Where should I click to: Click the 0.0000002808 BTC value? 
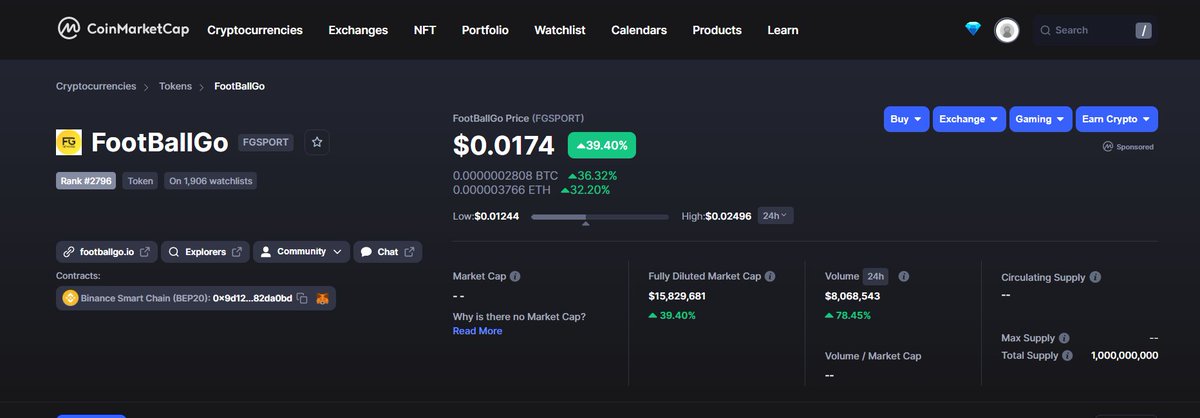click(506, 175)
